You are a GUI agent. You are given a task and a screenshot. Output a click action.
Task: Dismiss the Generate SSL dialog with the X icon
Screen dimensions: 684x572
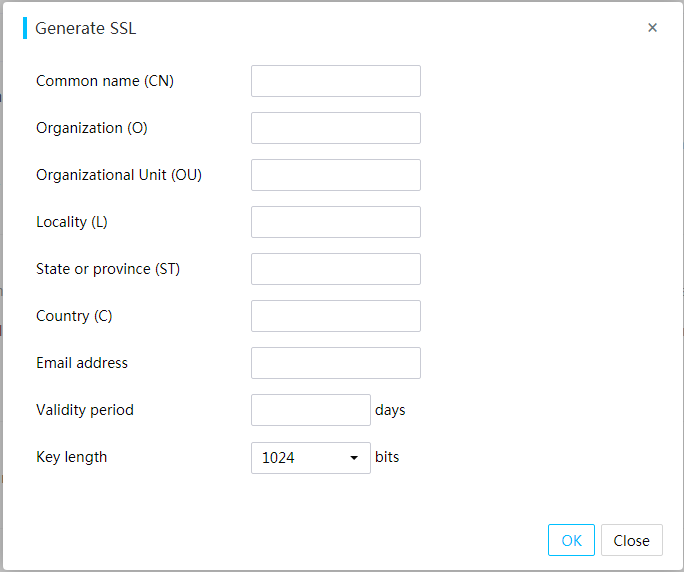pyautogui.click(x=652, y=27)
